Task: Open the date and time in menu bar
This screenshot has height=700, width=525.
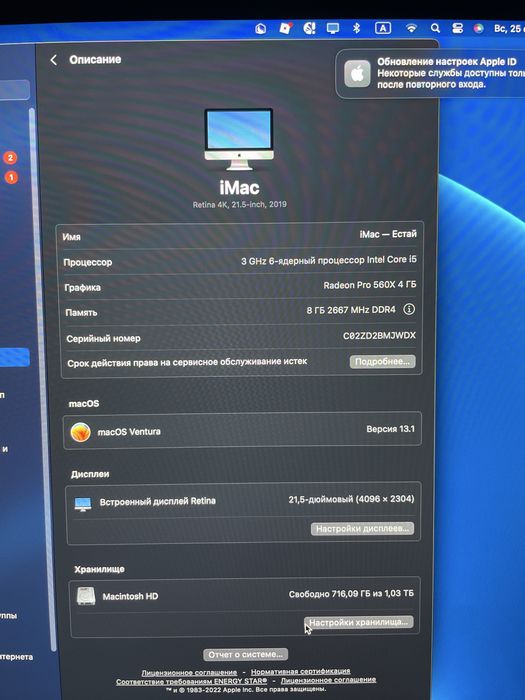Action: tap(509, 29)
